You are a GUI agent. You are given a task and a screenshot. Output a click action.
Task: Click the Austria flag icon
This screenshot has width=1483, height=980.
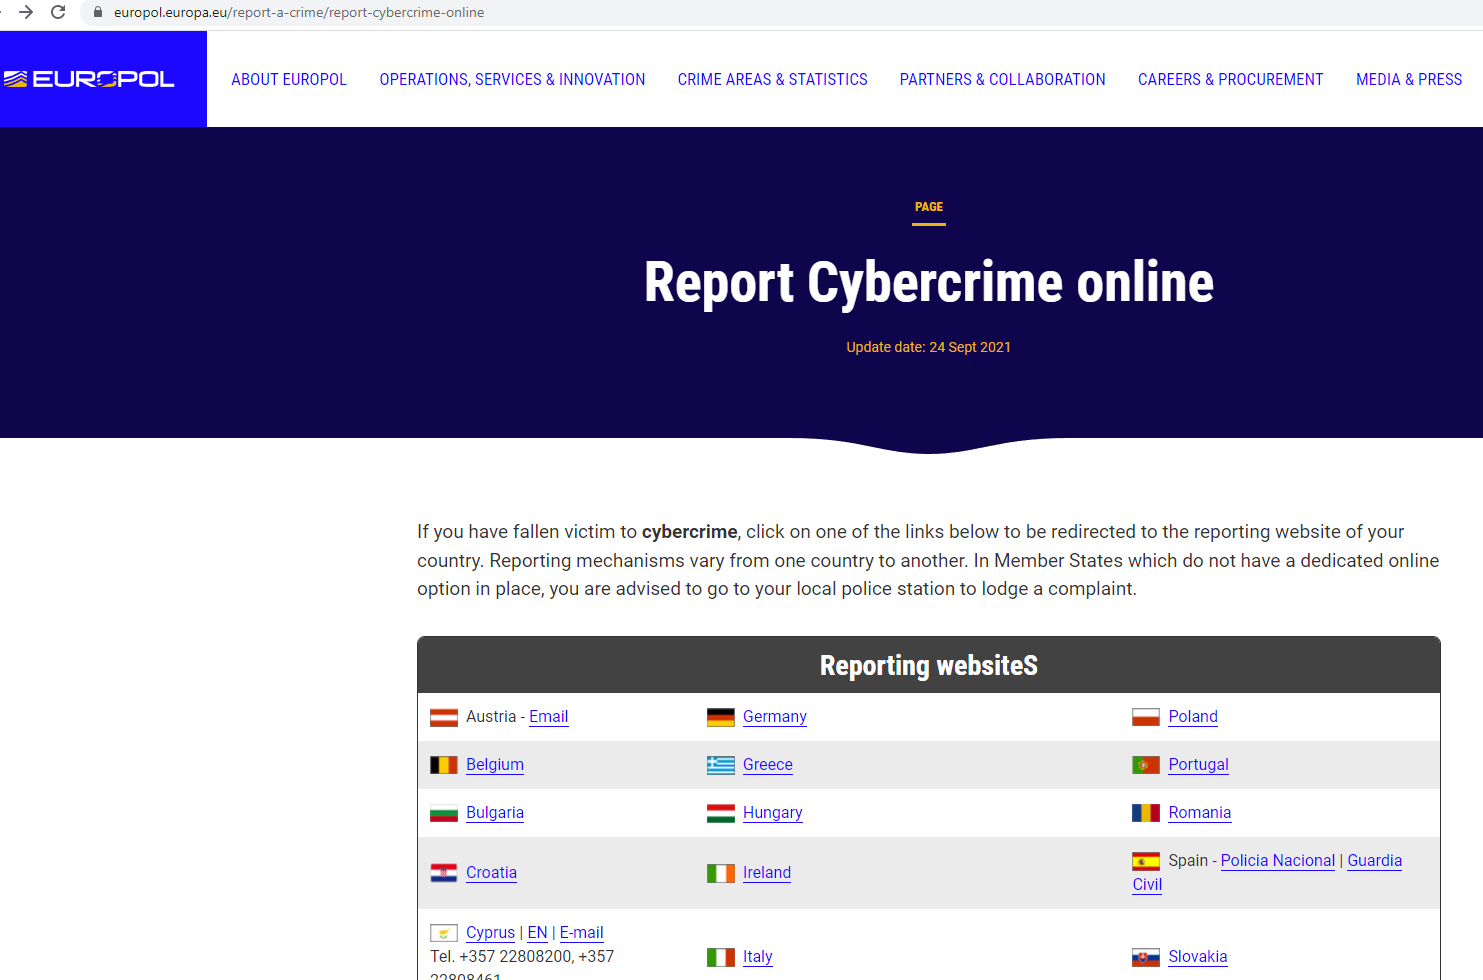point(444,717)
